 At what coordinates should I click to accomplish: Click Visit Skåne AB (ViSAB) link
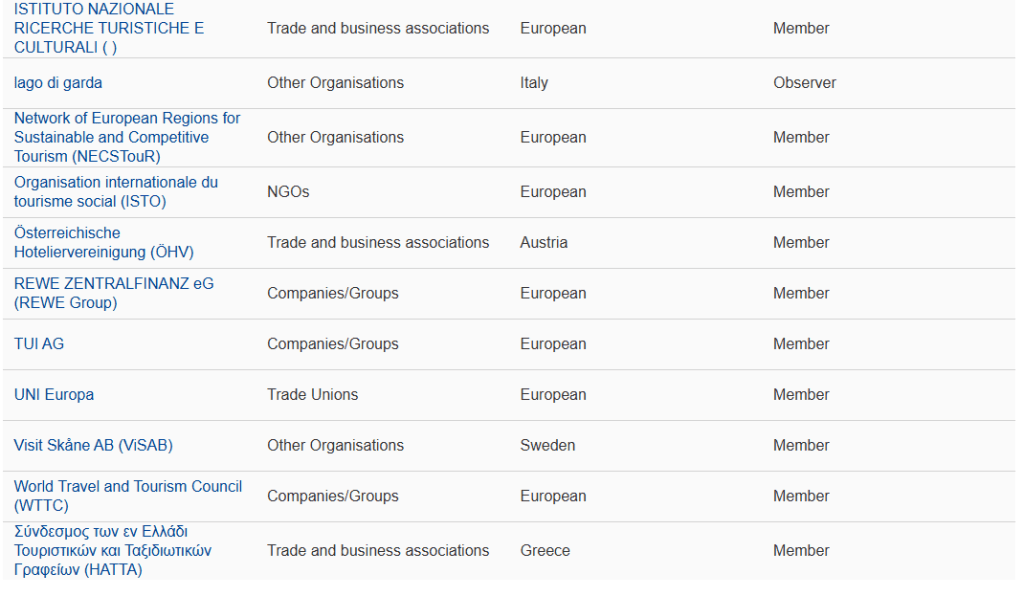(93, 446)
